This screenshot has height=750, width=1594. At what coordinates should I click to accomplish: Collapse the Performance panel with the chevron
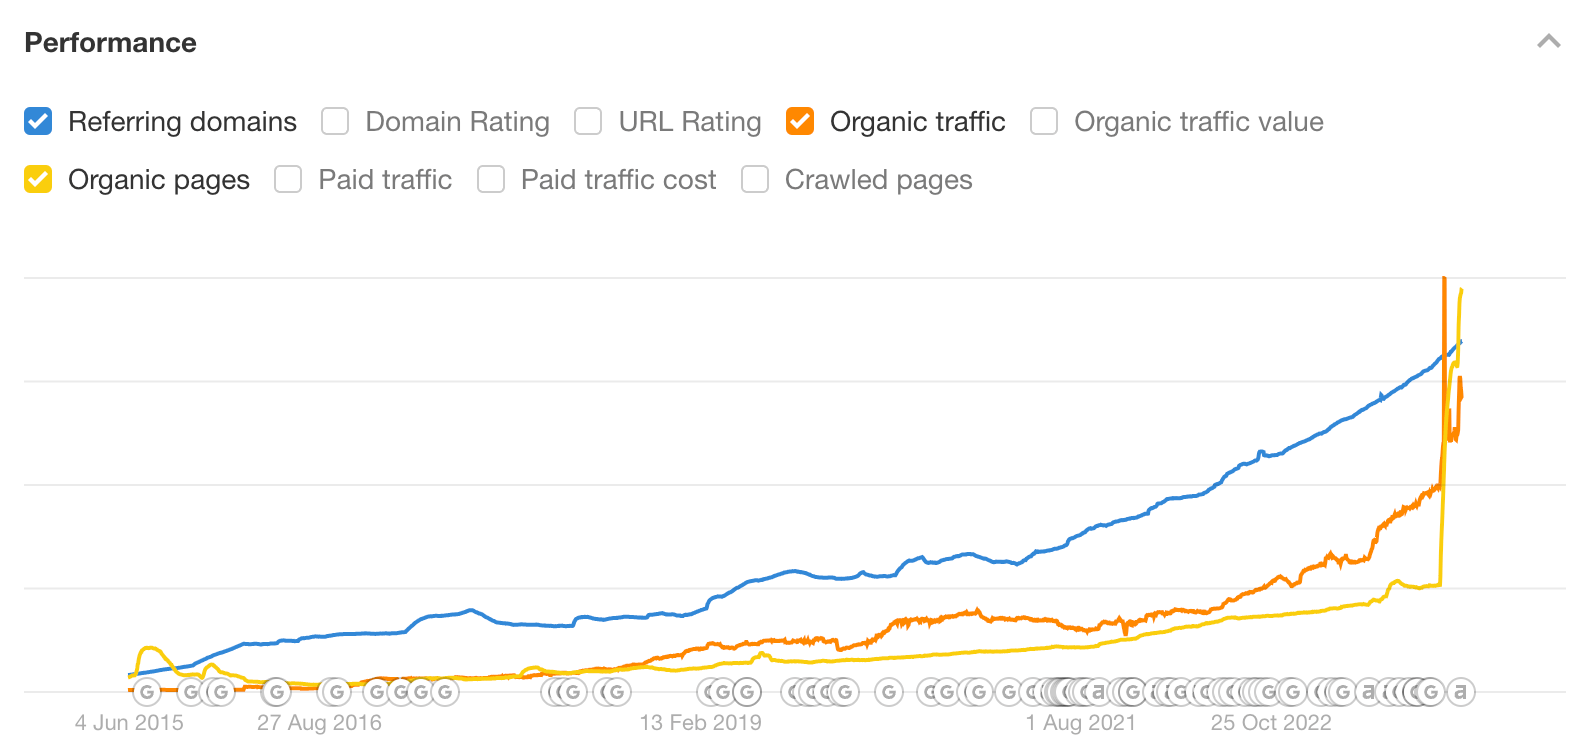point(1548,42)
